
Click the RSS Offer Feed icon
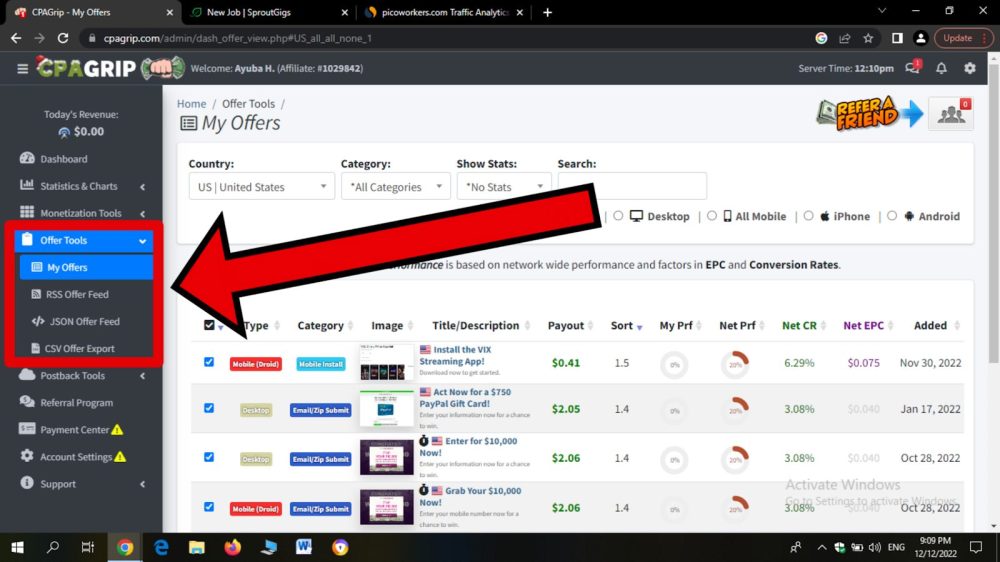(x=36, y=294)
